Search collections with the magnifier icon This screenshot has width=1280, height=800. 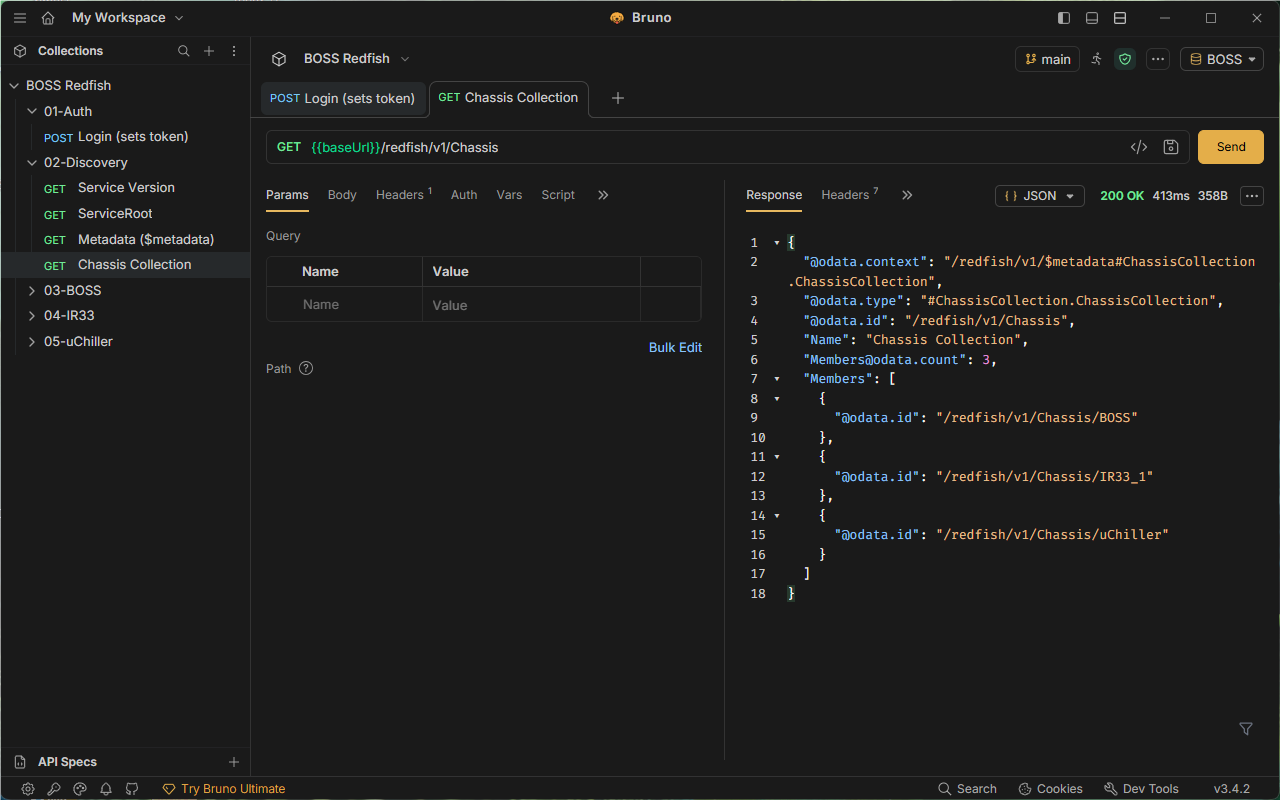pos(184,51)
